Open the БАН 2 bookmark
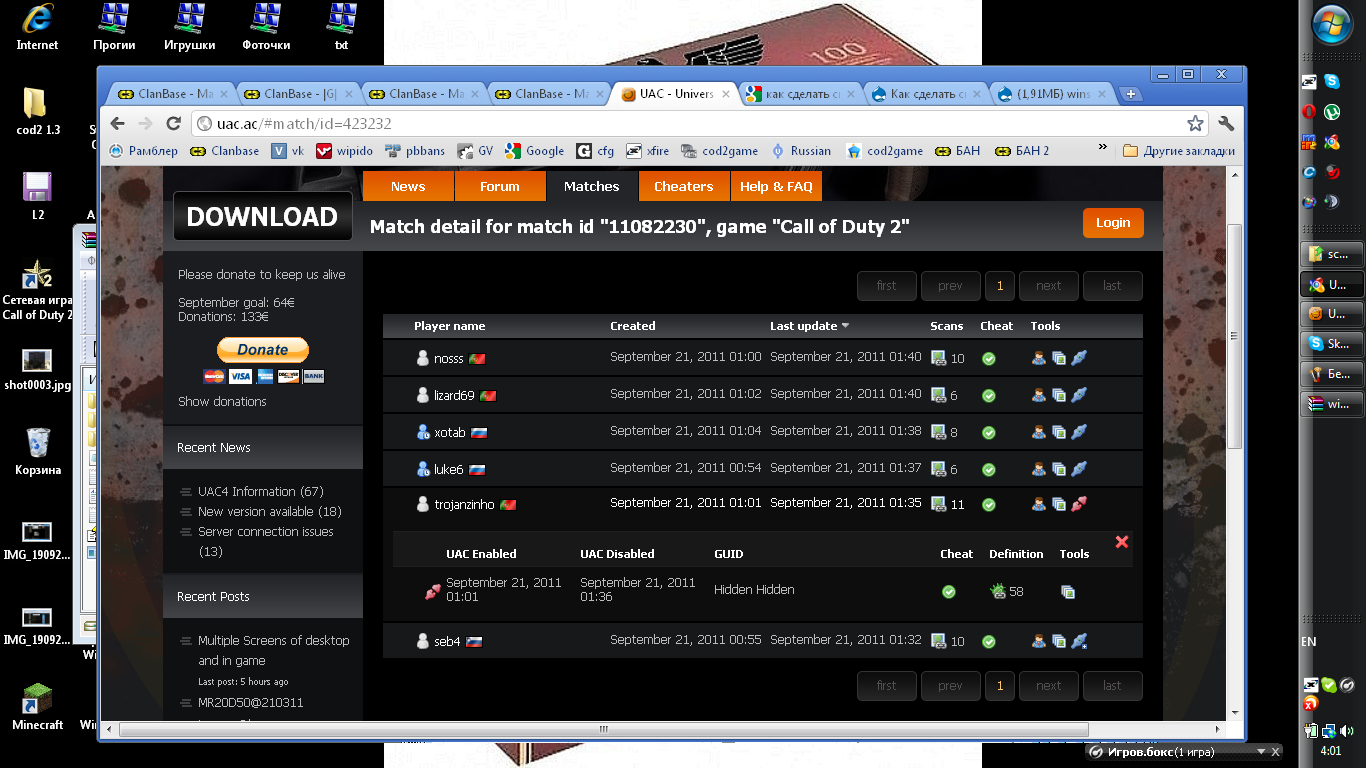Screen dimensions: 1366x768 [1022, 151]
